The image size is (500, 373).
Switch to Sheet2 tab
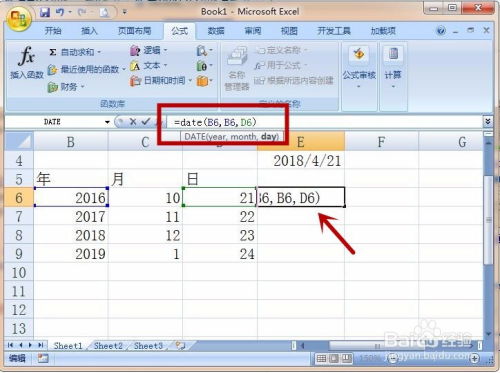point(108,346)
